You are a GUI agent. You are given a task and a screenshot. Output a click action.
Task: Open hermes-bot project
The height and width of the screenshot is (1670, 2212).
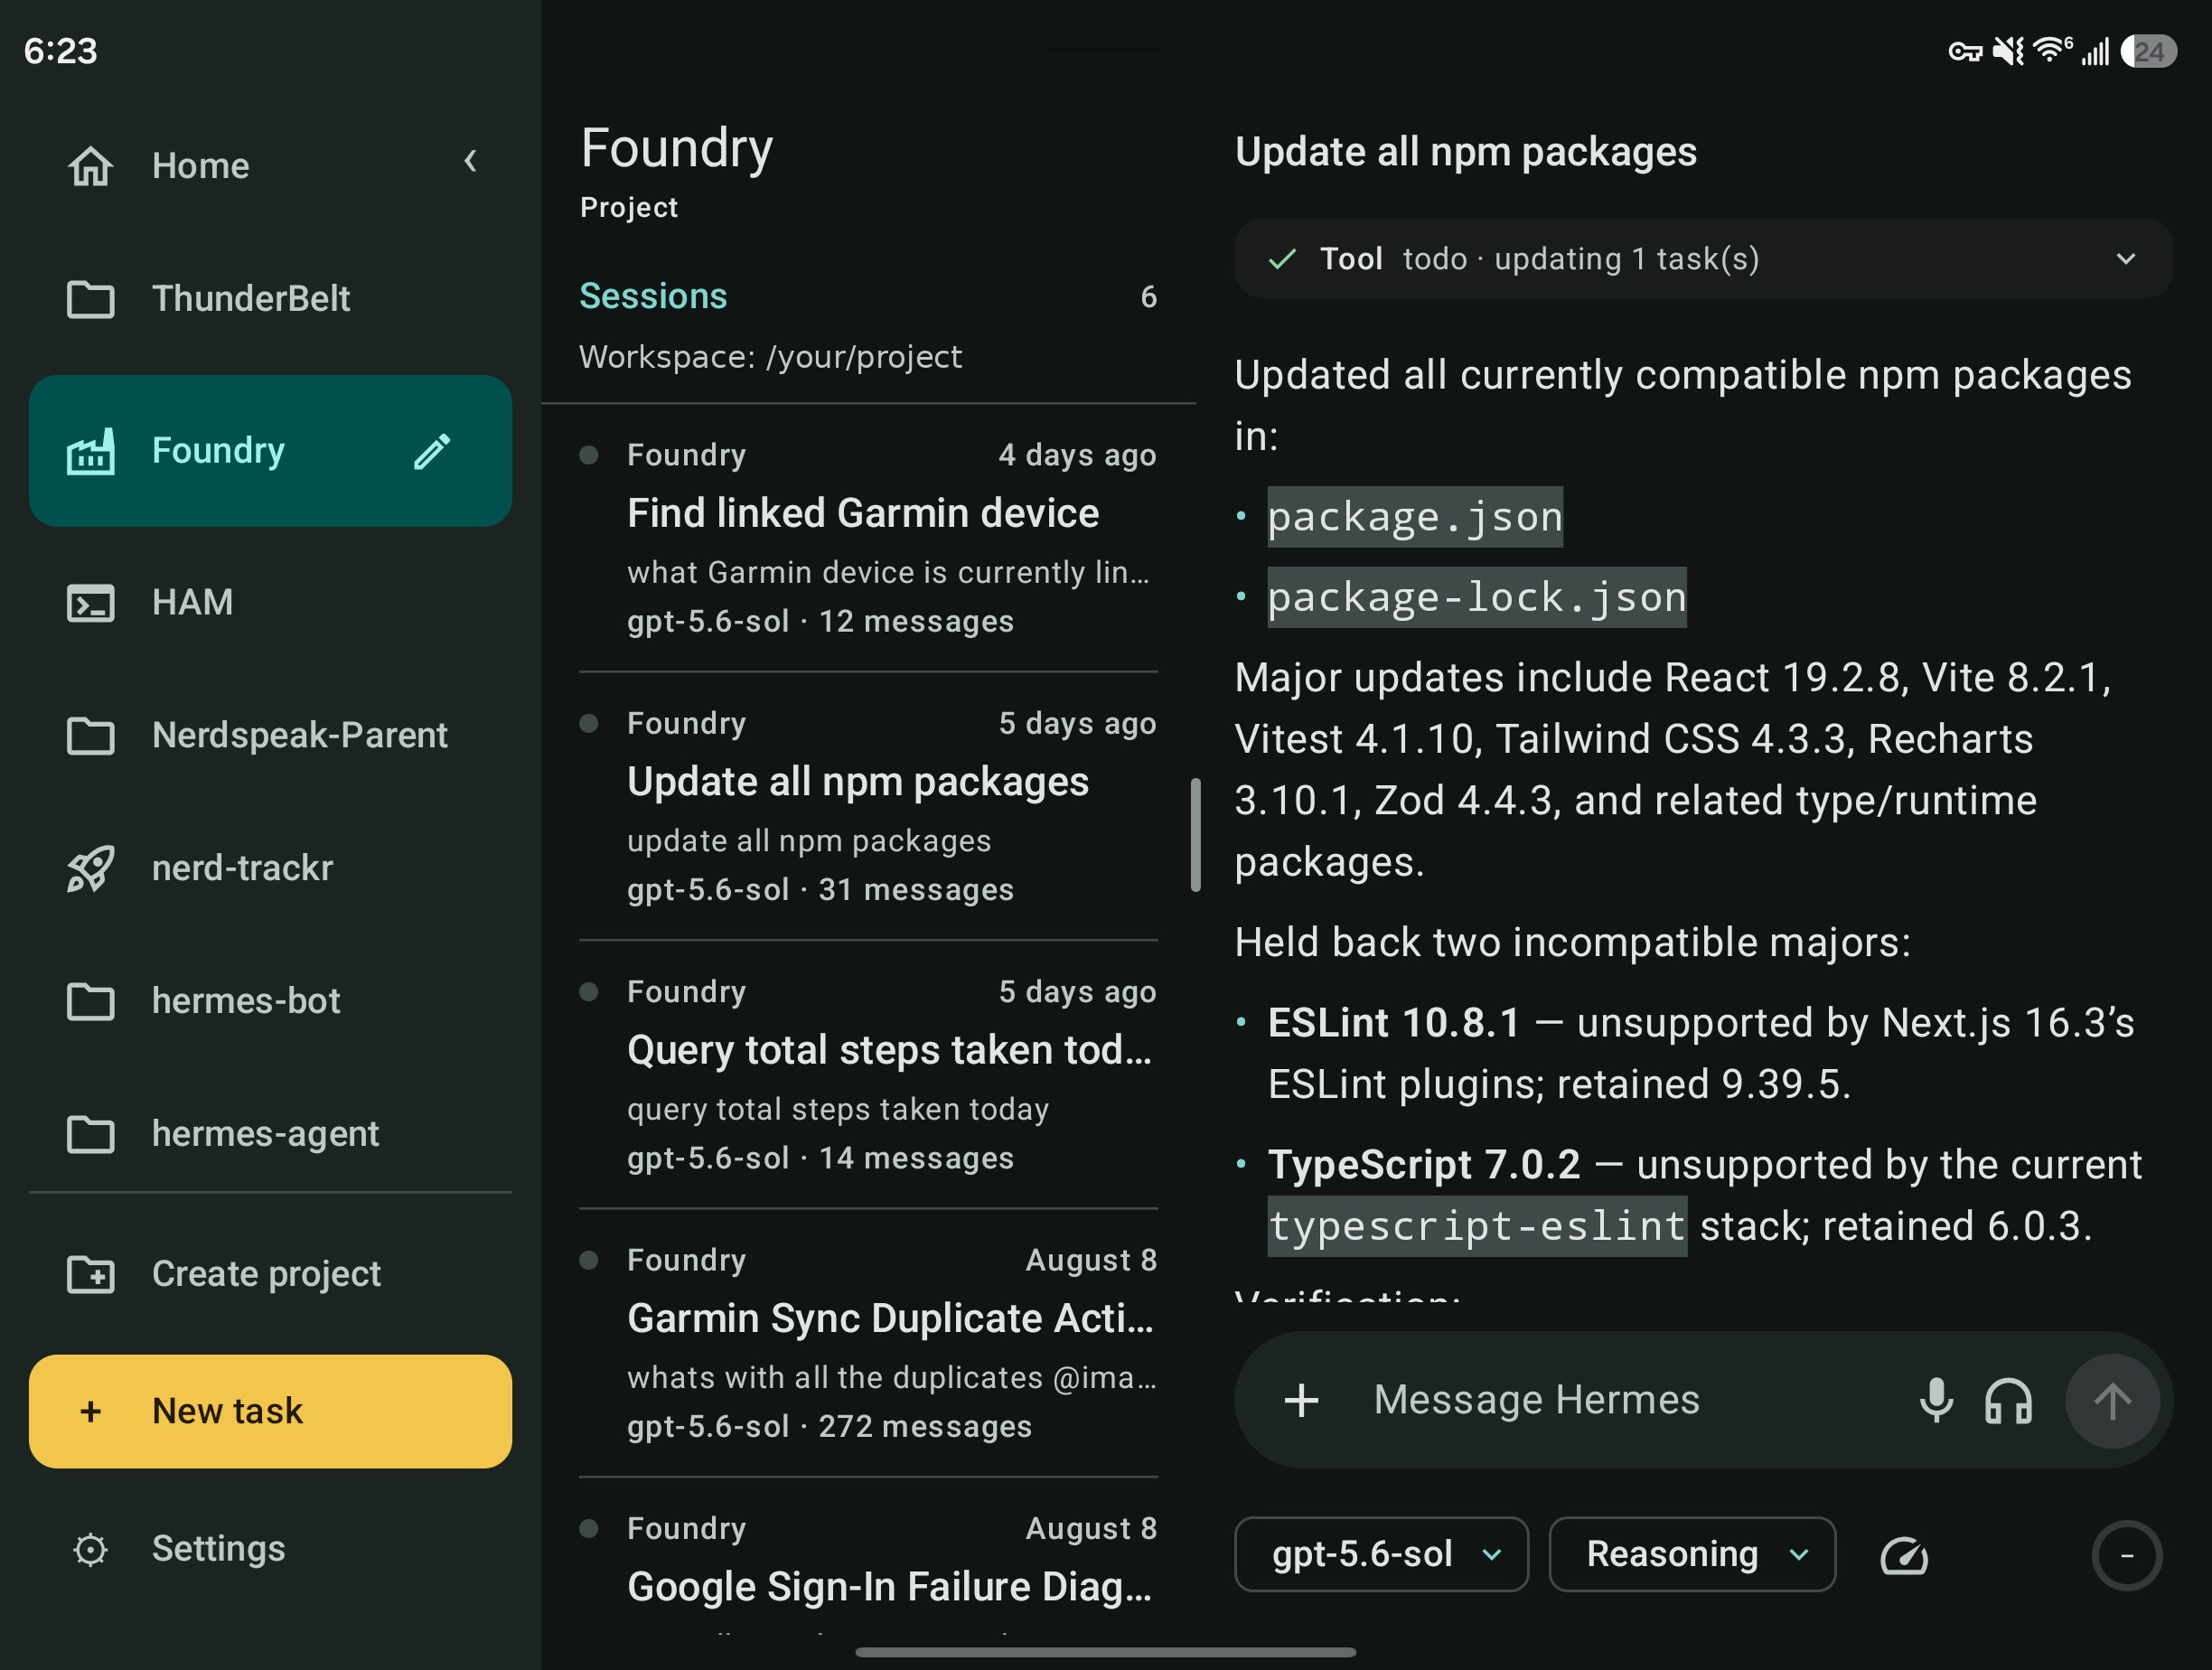click(270, 1001)
